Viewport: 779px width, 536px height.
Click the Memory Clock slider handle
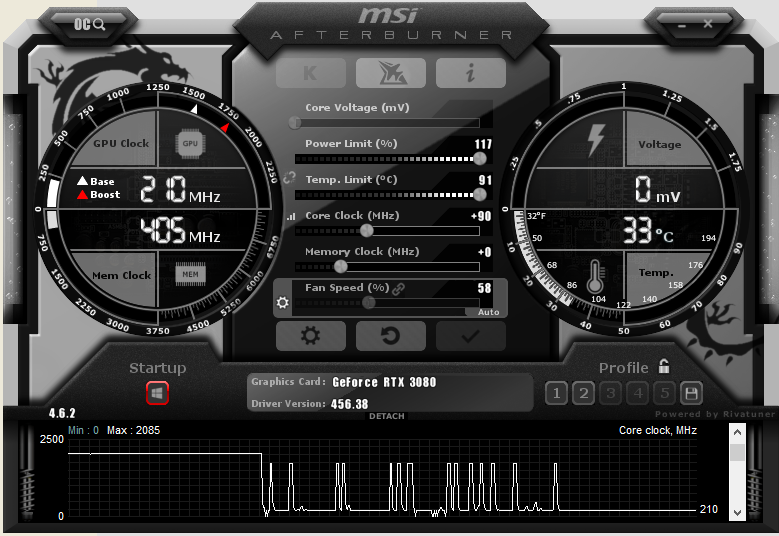[x=341, y=267]
